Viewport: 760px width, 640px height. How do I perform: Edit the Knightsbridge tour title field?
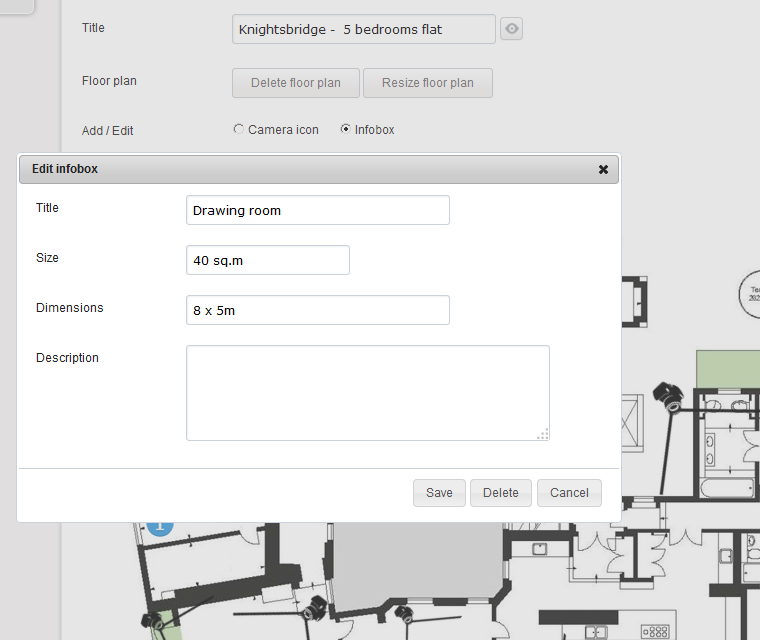tap(364, 29)
